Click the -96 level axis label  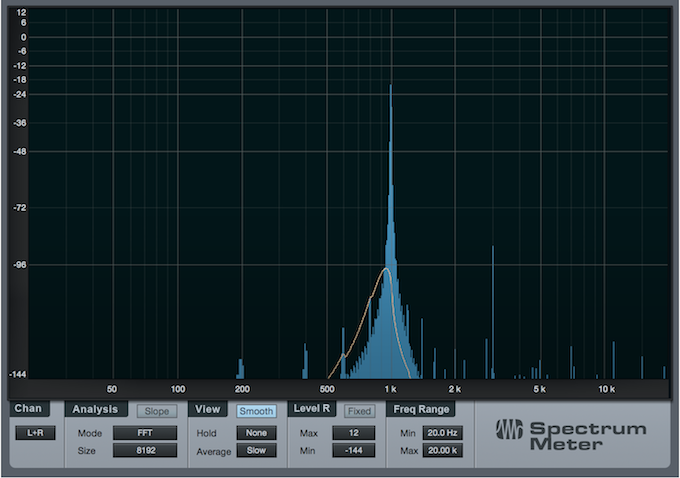(20, 265)
